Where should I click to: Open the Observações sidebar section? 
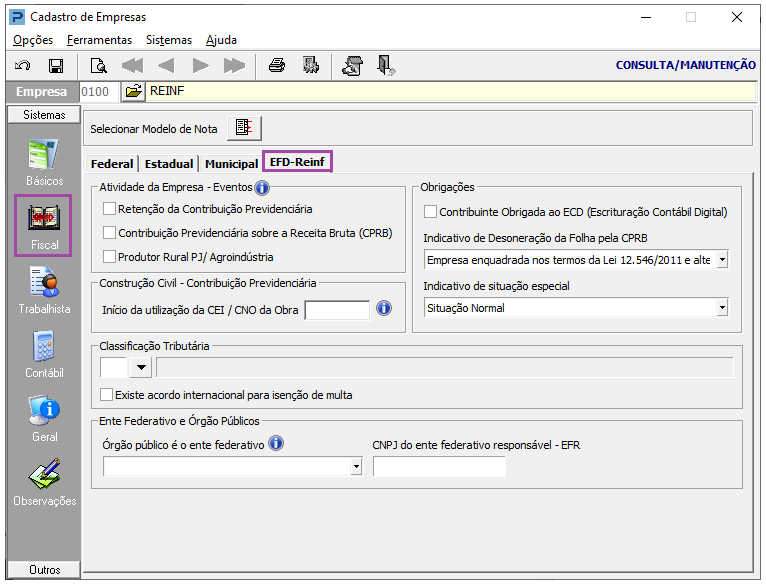click(x=44, y=482)
